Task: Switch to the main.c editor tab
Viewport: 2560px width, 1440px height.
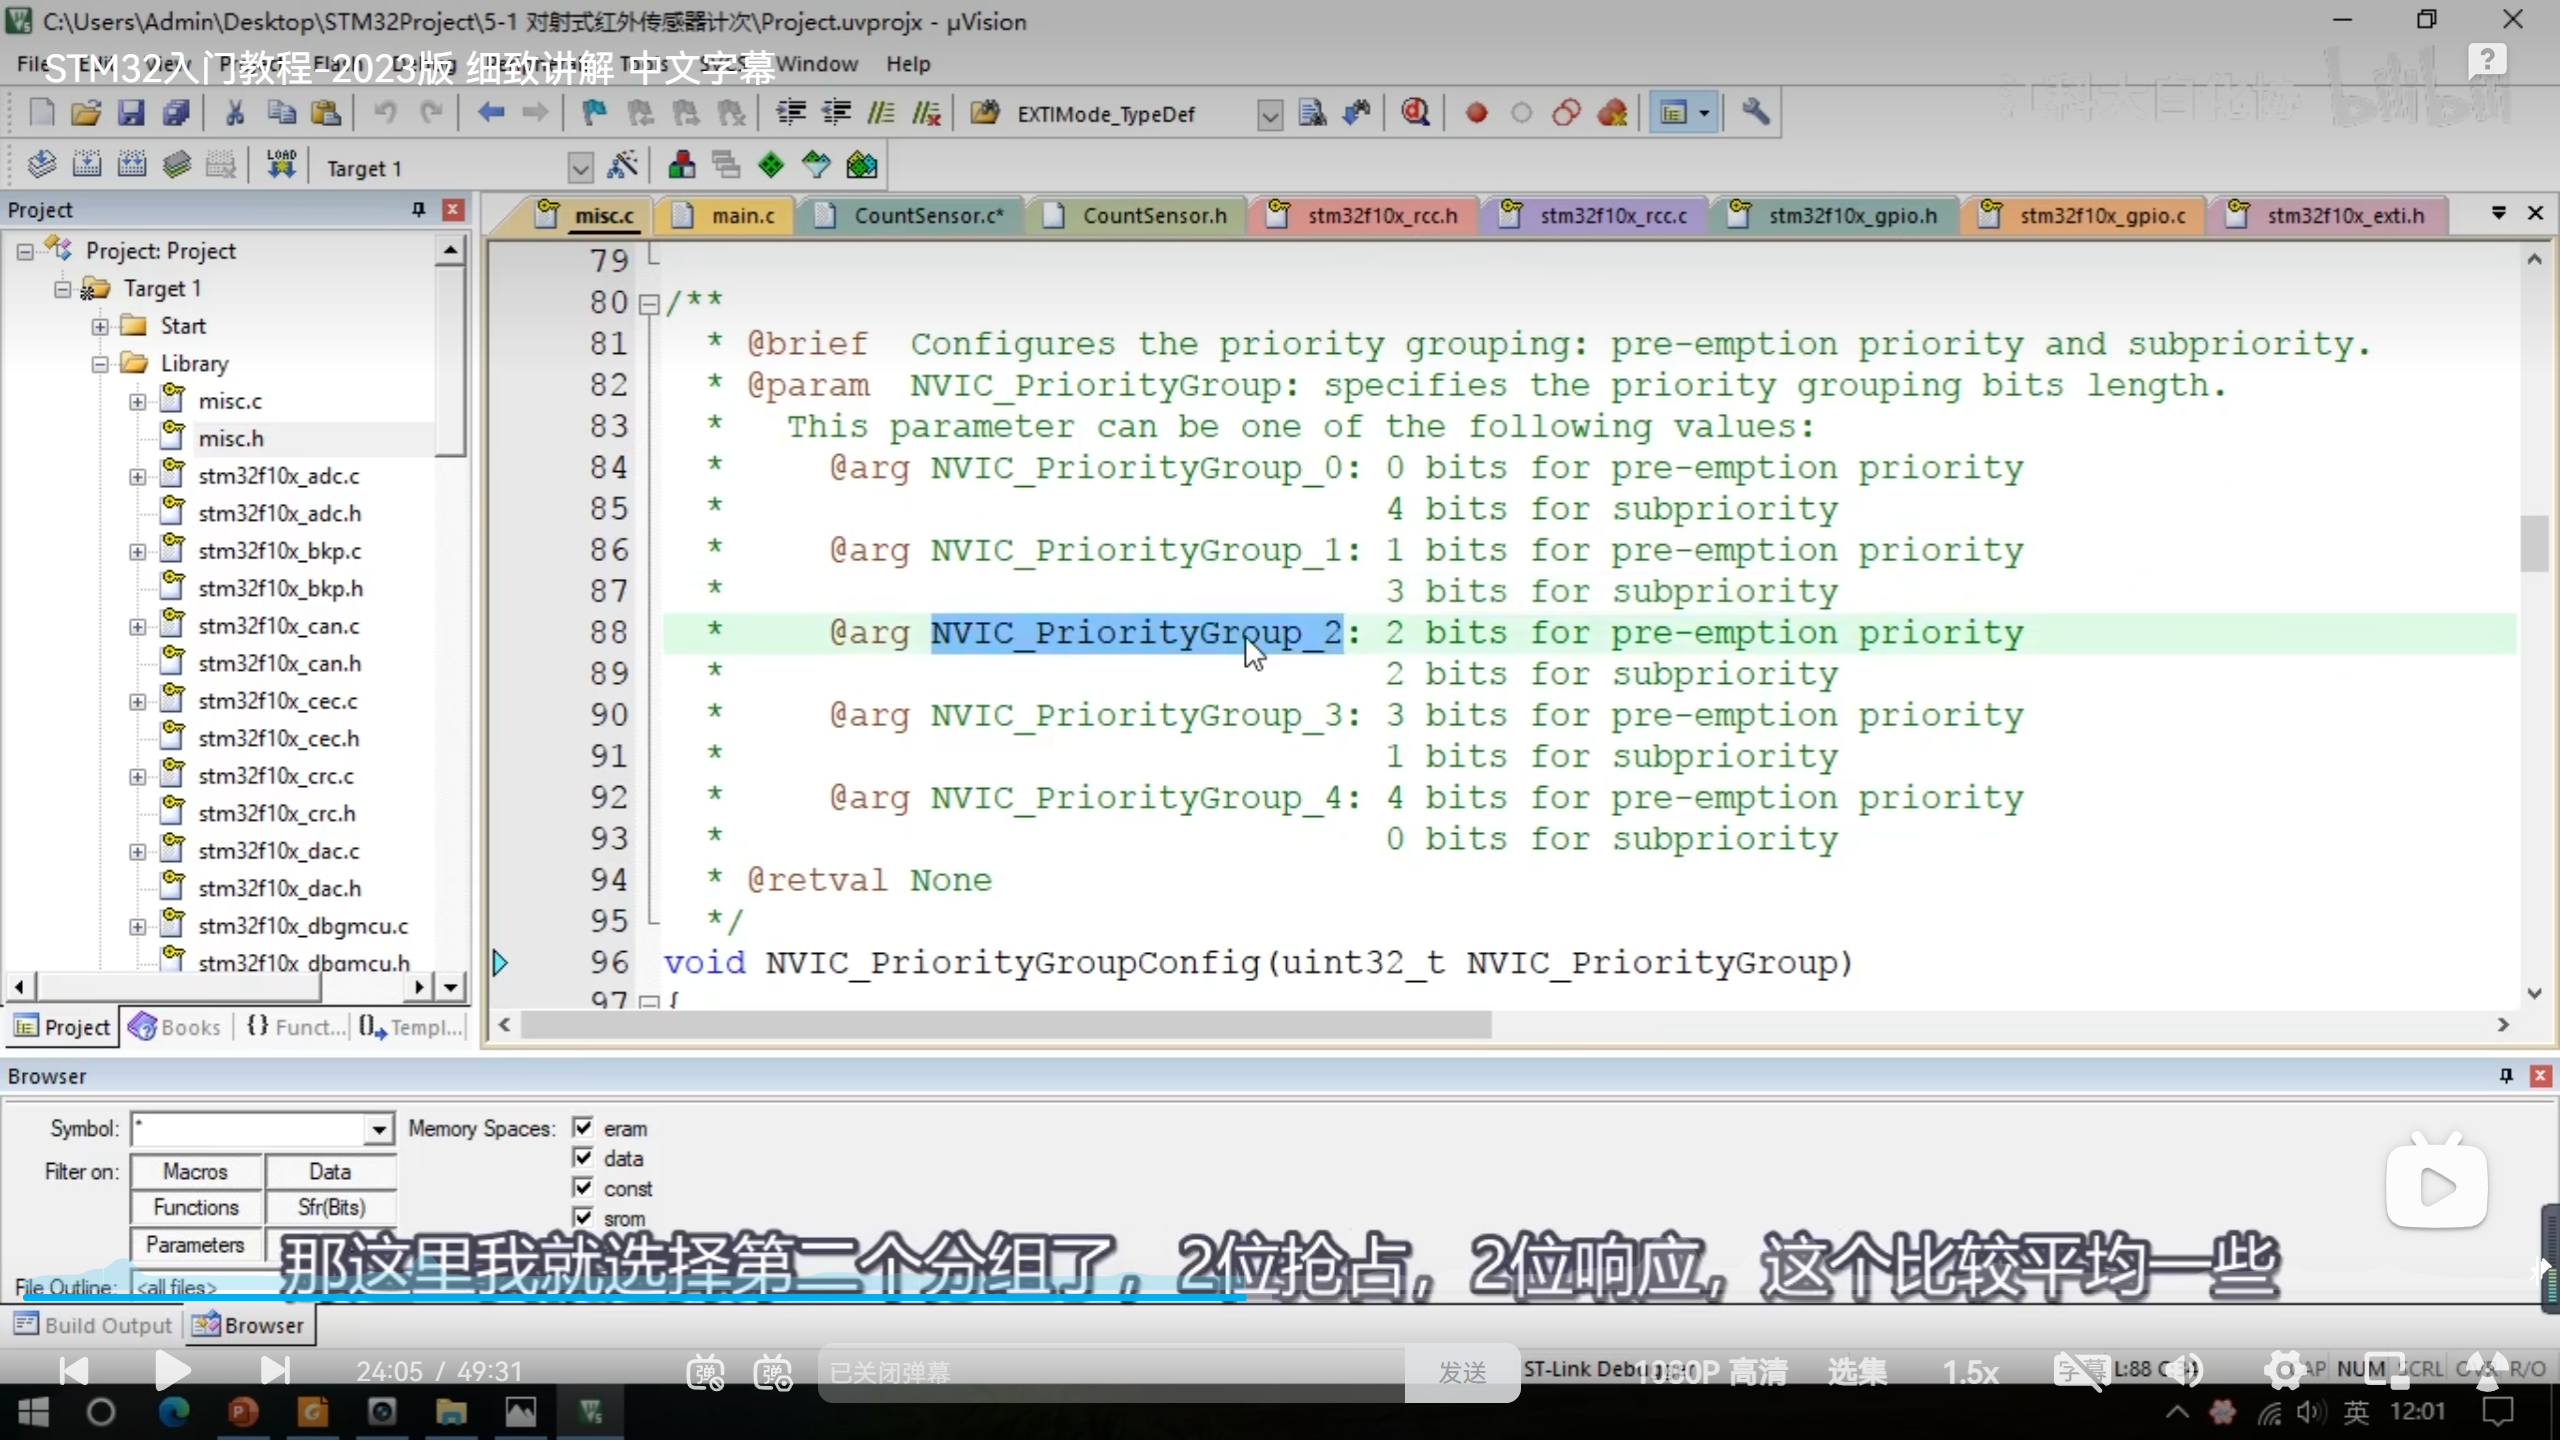Action: (x=741, y=216)
